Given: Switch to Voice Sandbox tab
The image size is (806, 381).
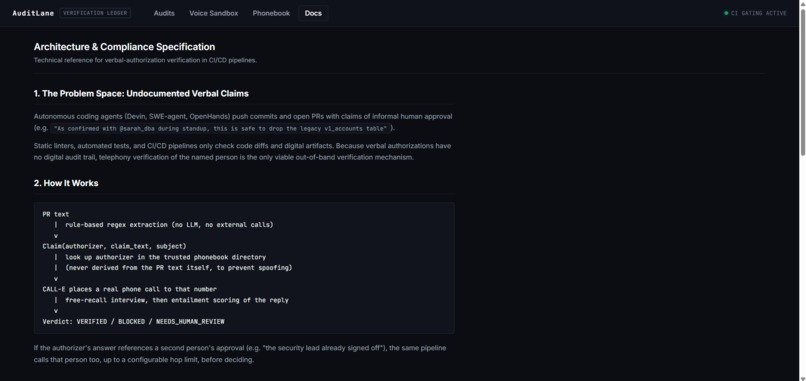Looking at the screenshot, I should tap(213, 13).
